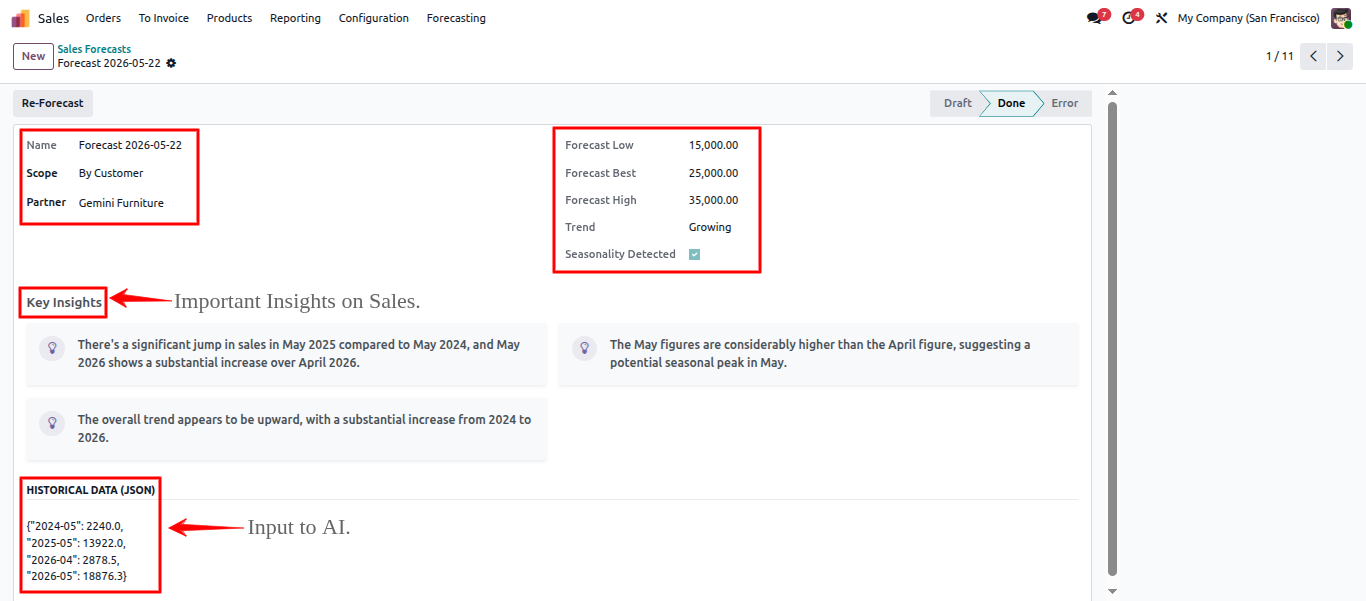Open the user avatar menu
The height and width of the screenshot is (601, 1366).
click(1341, 18)
